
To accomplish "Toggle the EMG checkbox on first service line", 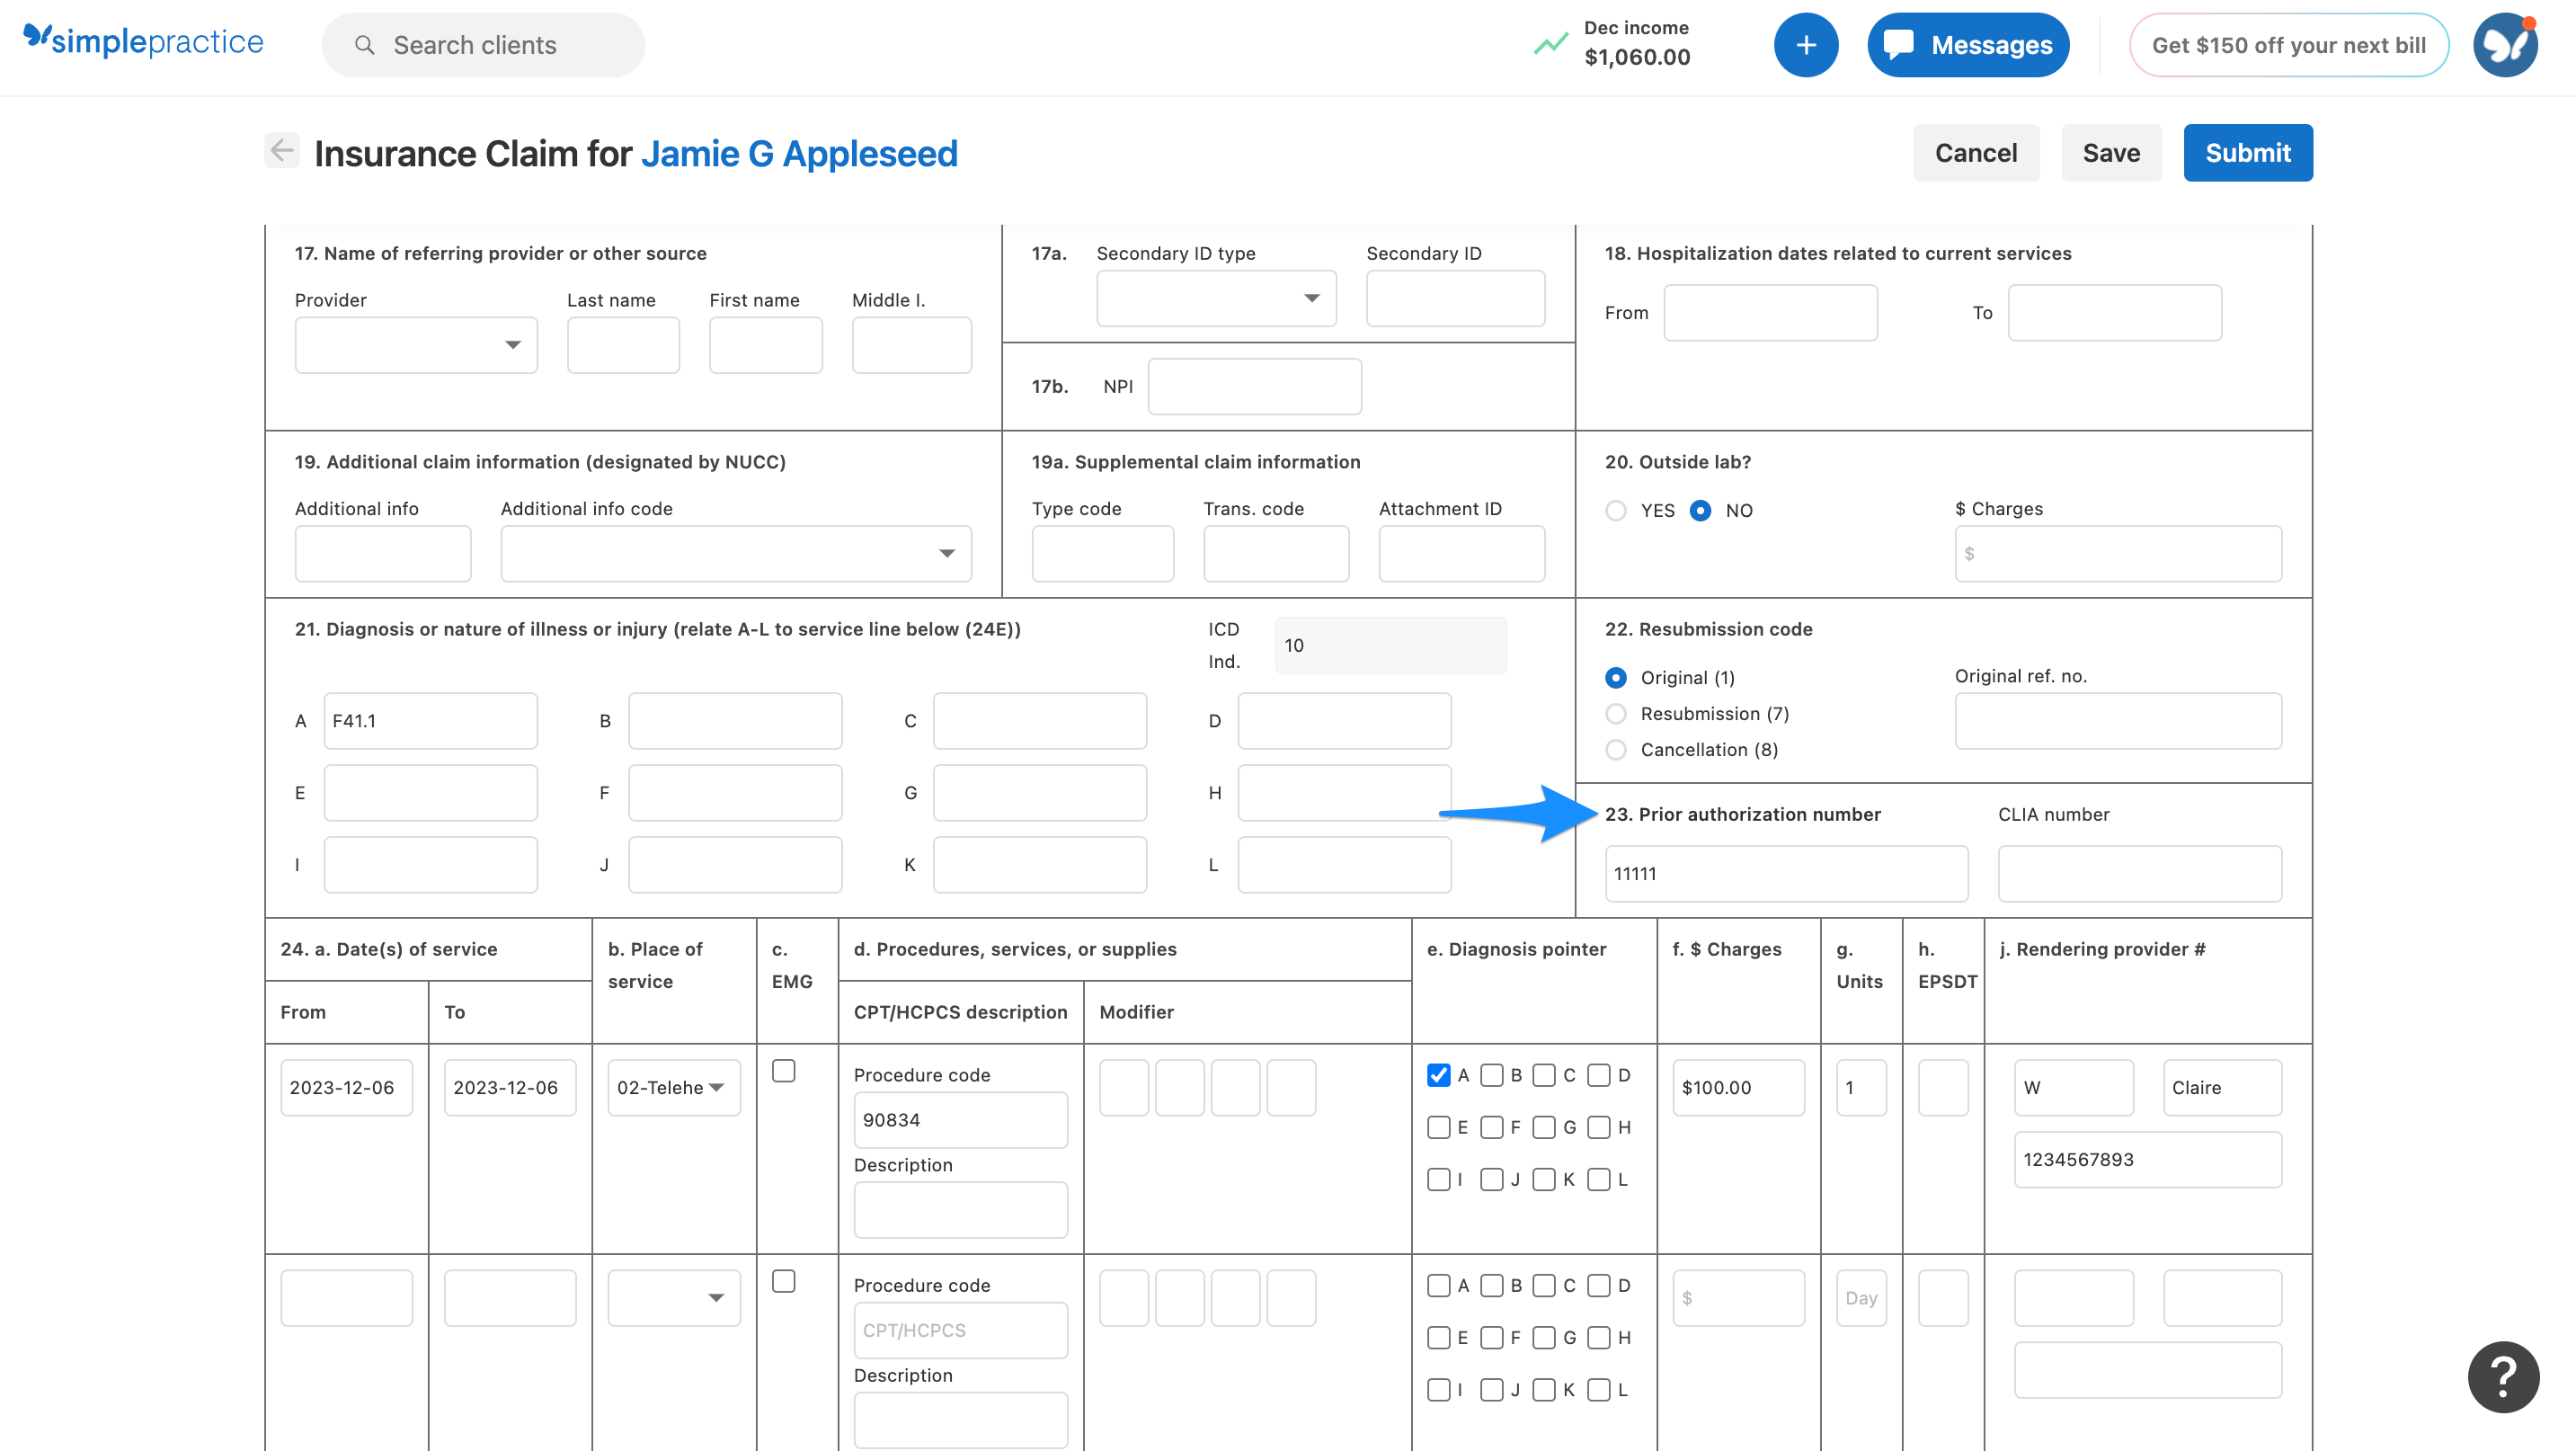I will [783, 1070].
